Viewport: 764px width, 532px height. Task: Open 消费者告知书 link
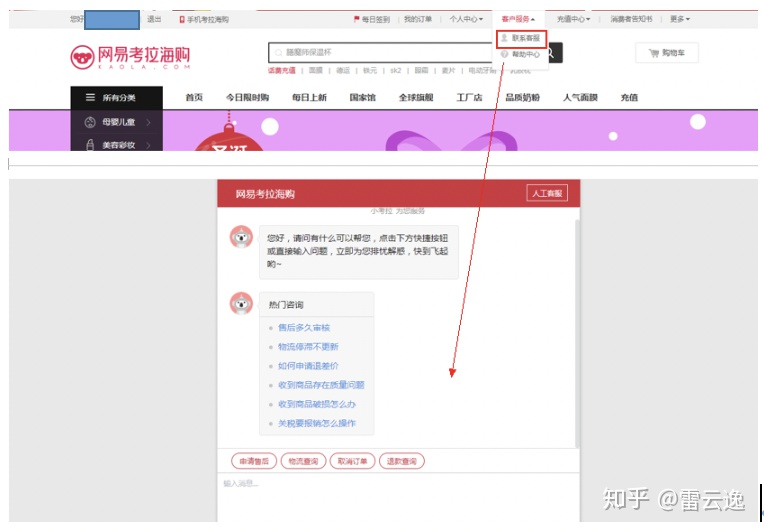pos(631,19)
